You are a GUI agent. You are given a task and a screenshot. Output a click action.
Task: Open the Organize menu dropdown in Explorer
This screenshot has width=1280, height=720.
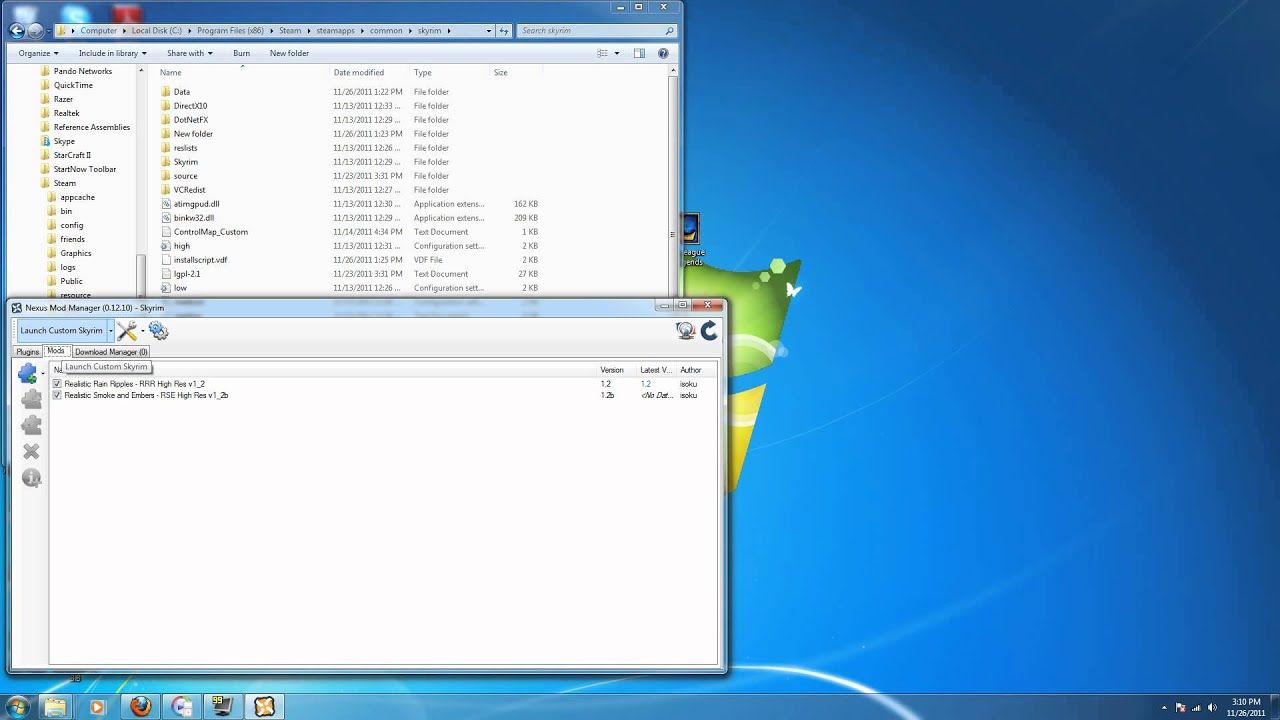(38, 53)
